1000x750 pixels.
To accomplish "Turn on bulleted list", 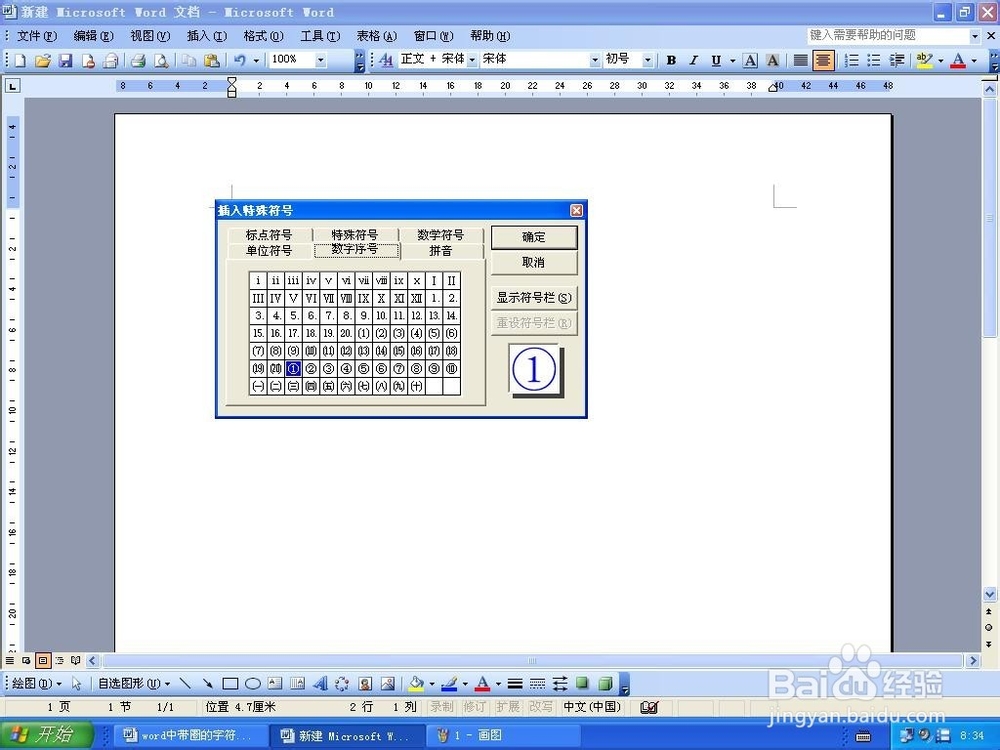I will point(874,61).
